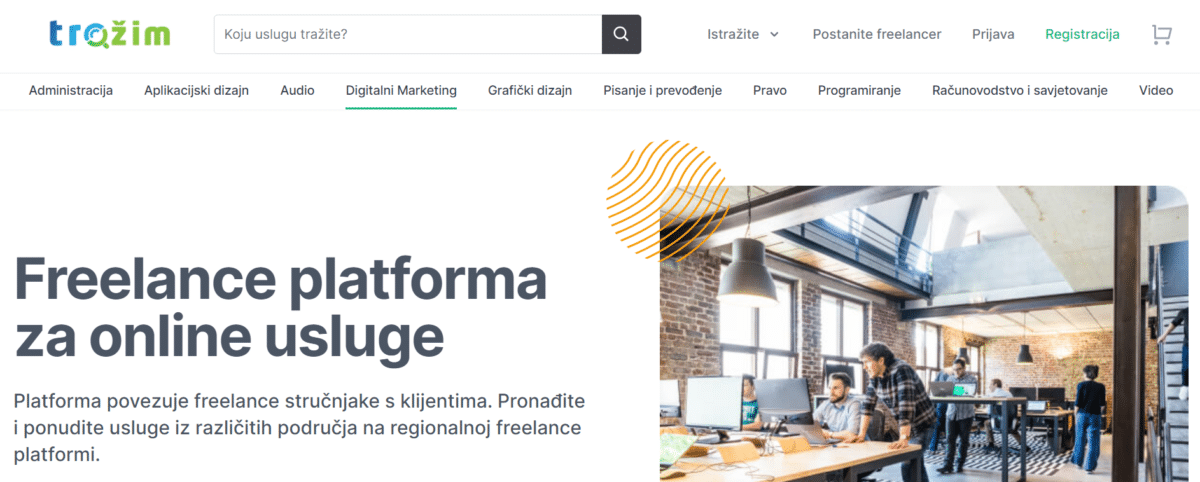
Task: Click the magnifier search button
Action: 621,34
